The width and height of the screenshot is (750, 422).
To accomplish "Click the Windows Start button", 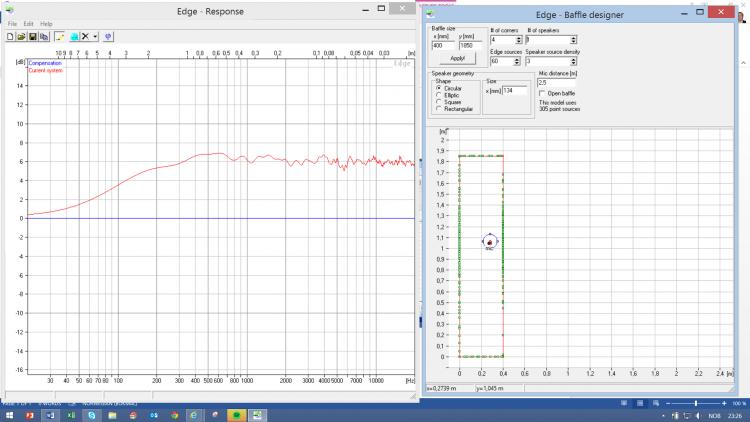I will [x=8, y=414].
